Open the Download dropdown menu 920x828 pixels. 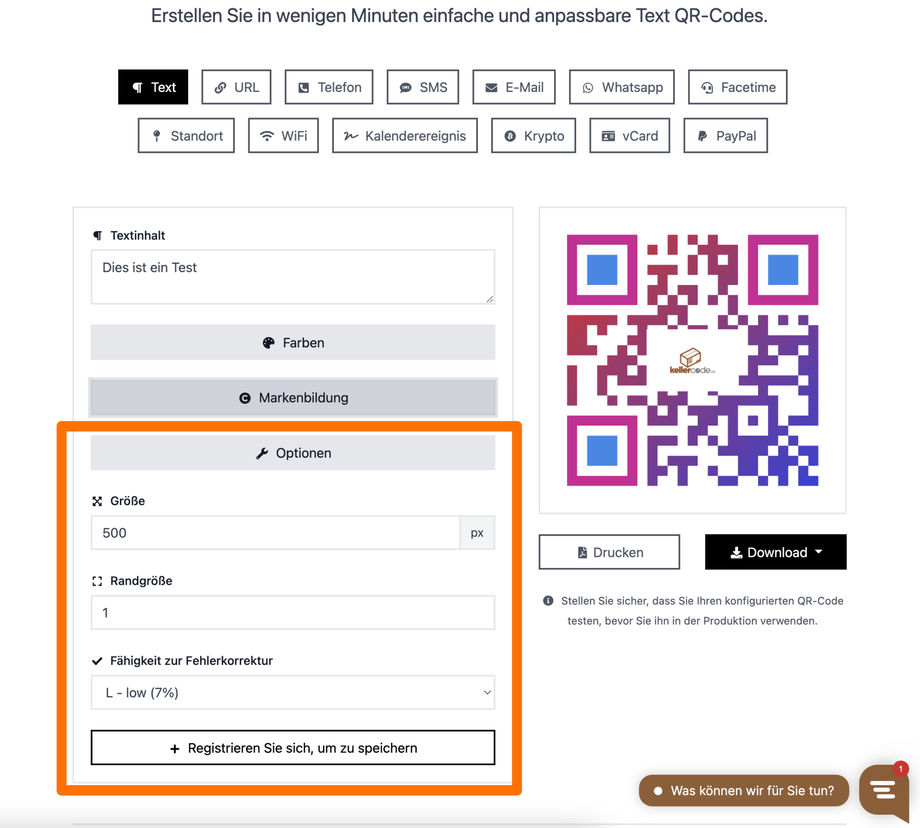[776, 552]
